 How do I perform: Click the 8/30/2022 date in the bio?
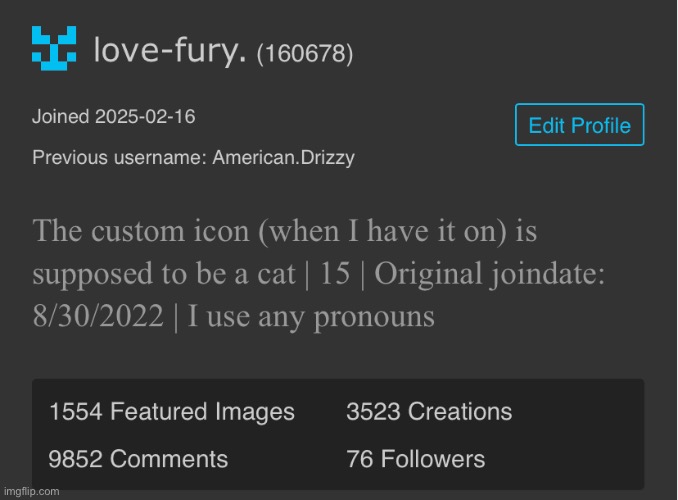pyautogui.click(x=96, y=318)
